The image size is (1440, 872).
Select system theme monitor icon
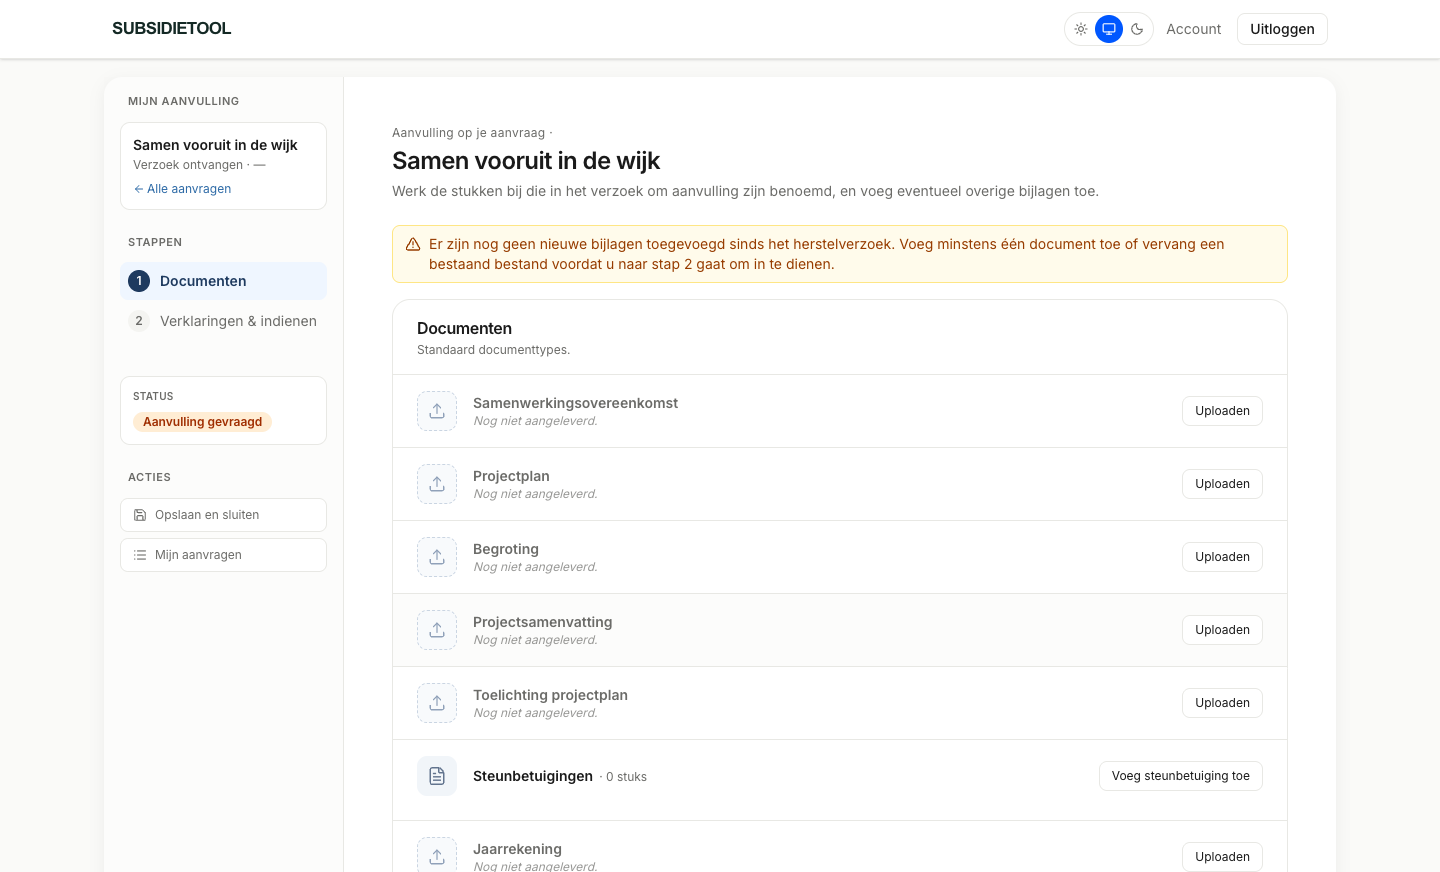point(1109,29)
